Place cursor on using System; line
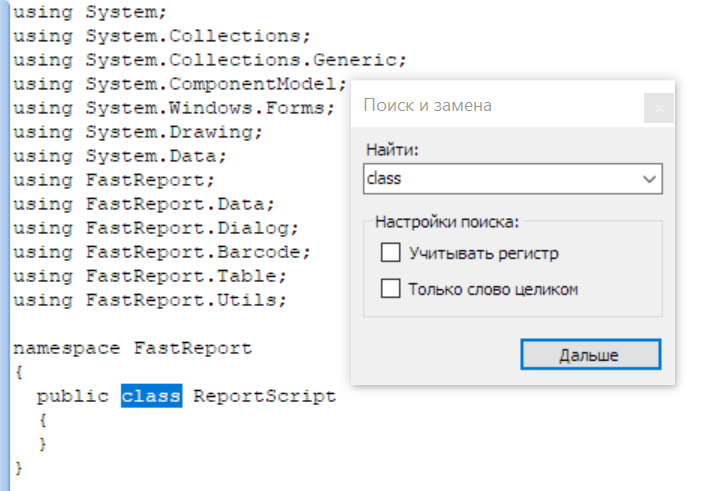 [90, 12]
